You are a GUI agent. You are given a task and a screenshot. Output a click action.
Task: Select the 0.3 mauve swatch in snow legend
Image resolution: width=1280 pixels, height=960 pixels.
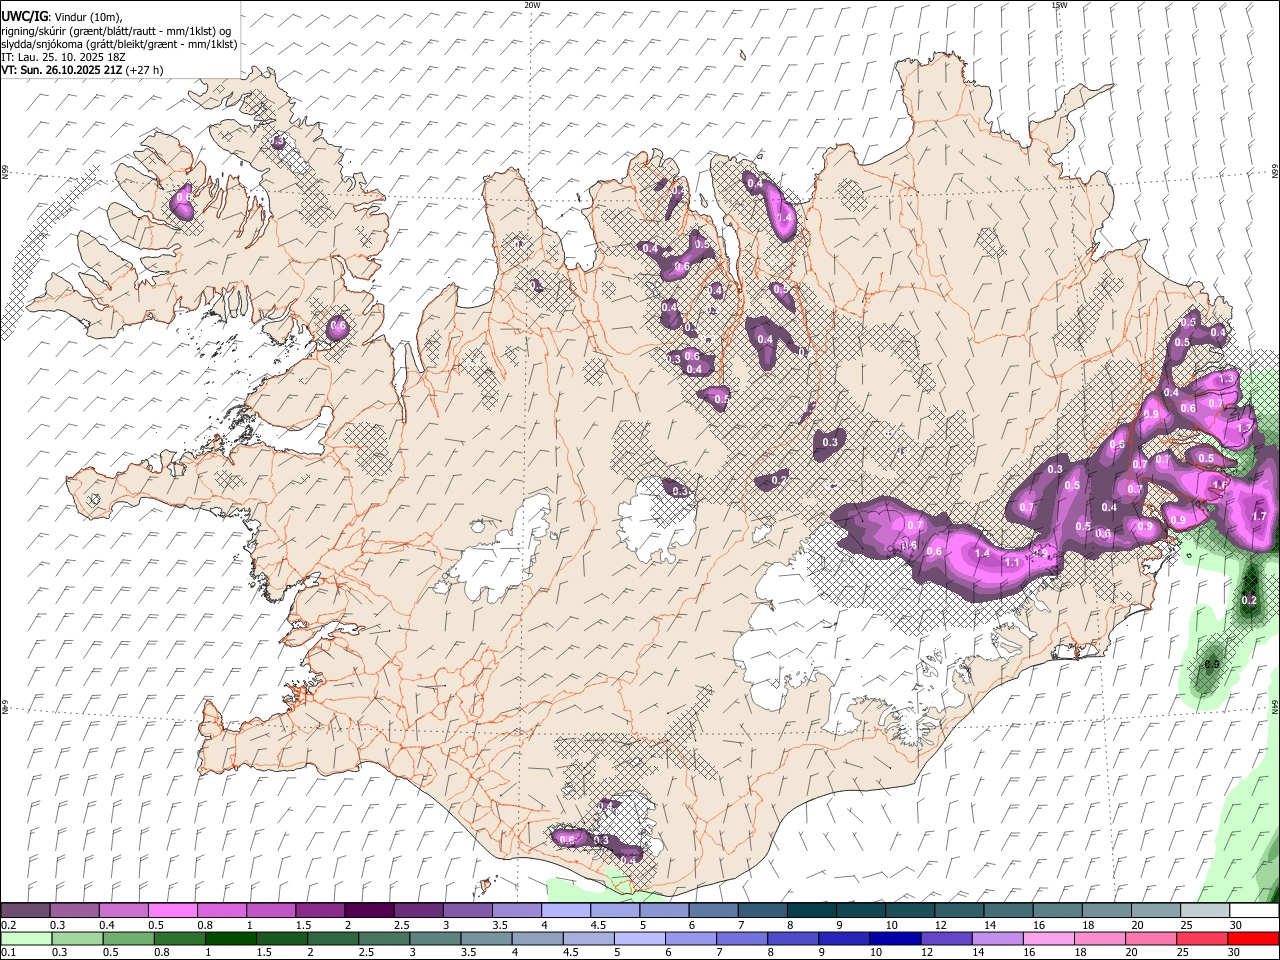coord(75,910)
